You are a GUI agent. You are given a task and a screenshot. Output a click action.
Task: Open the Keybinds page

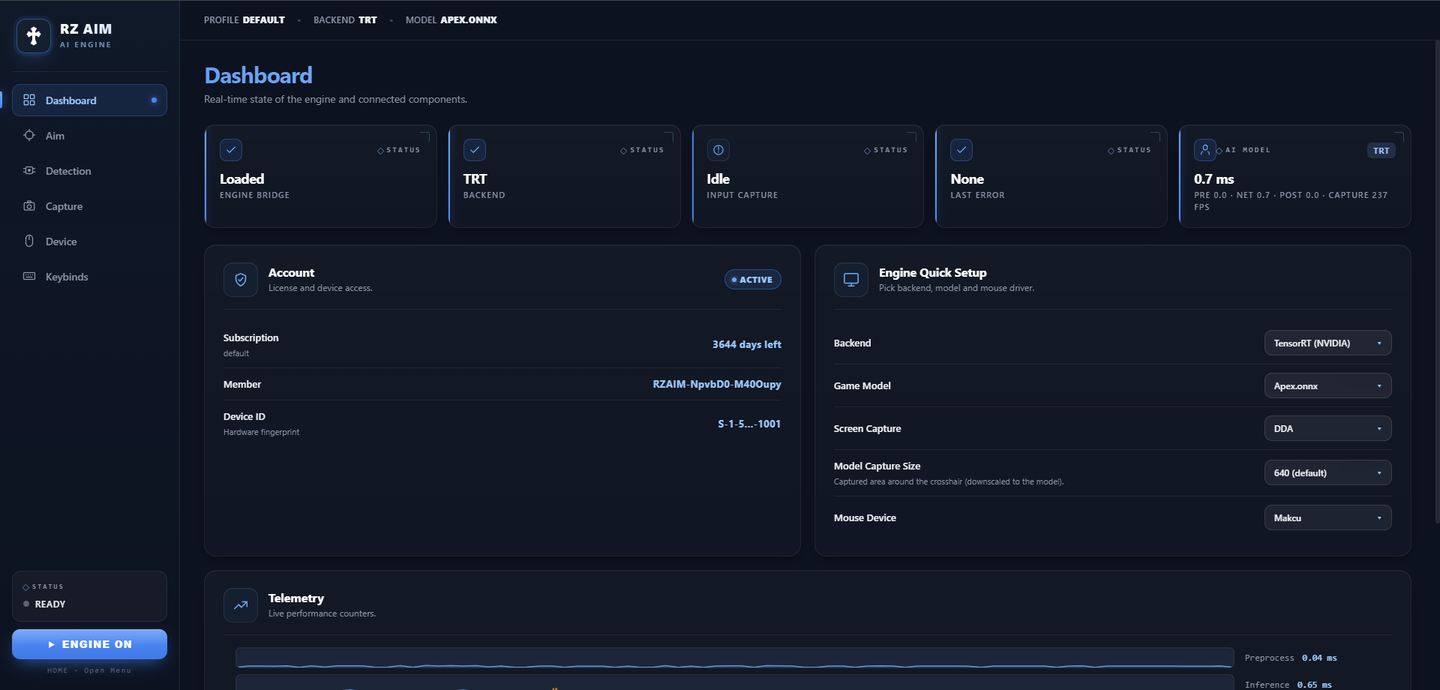coord(90,276)
